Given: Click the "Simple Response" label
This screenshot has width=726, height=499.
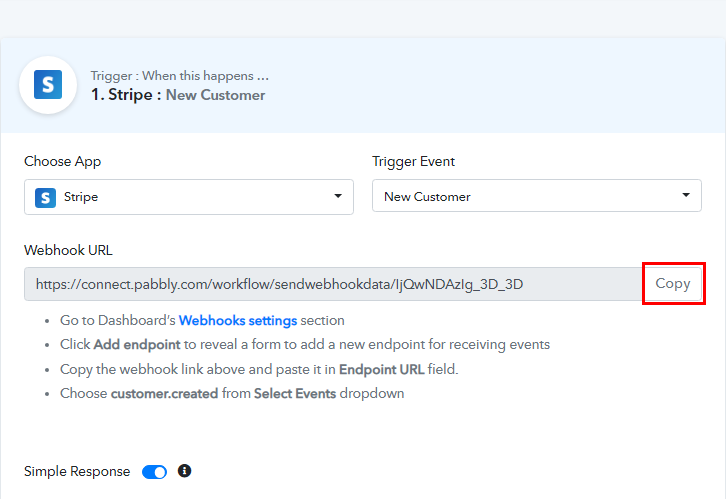Looking at the screenshot, I should tap(77, 471).
